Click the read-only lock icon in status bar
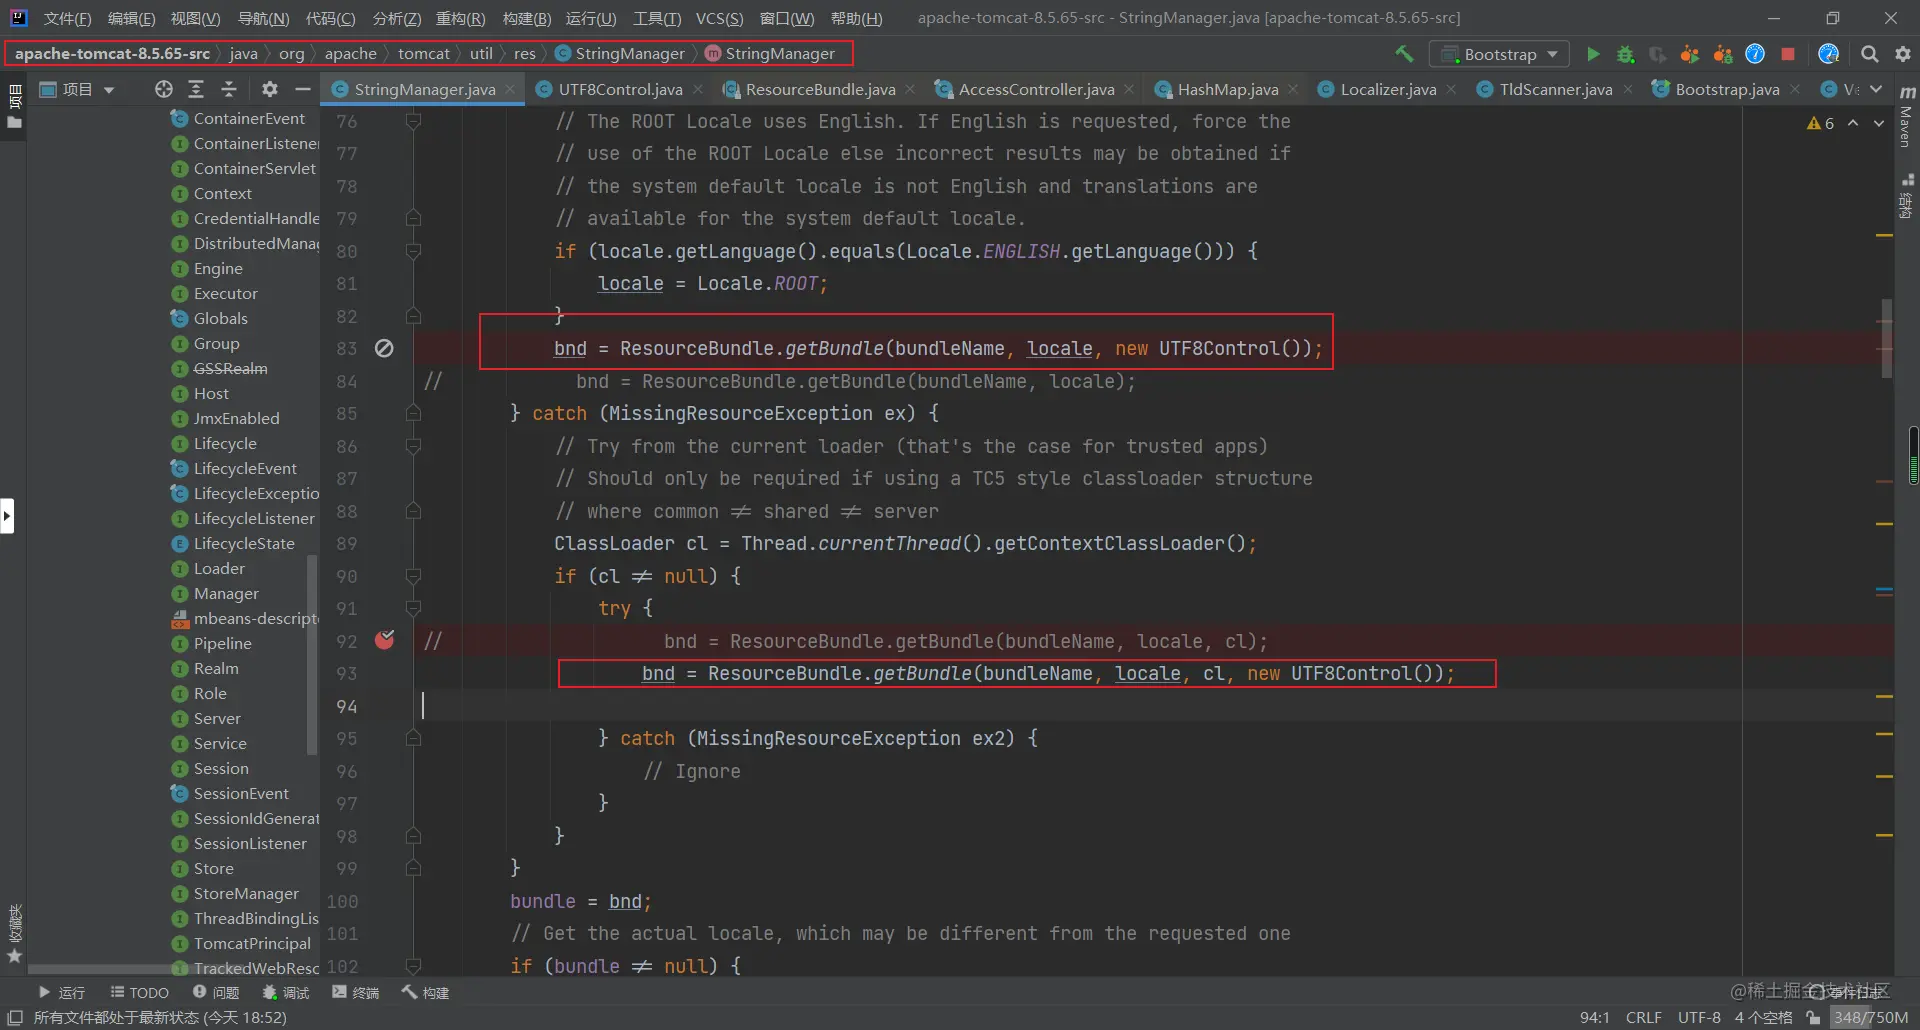Screen dimensions: 1920x1030 coord(1813,1017)
